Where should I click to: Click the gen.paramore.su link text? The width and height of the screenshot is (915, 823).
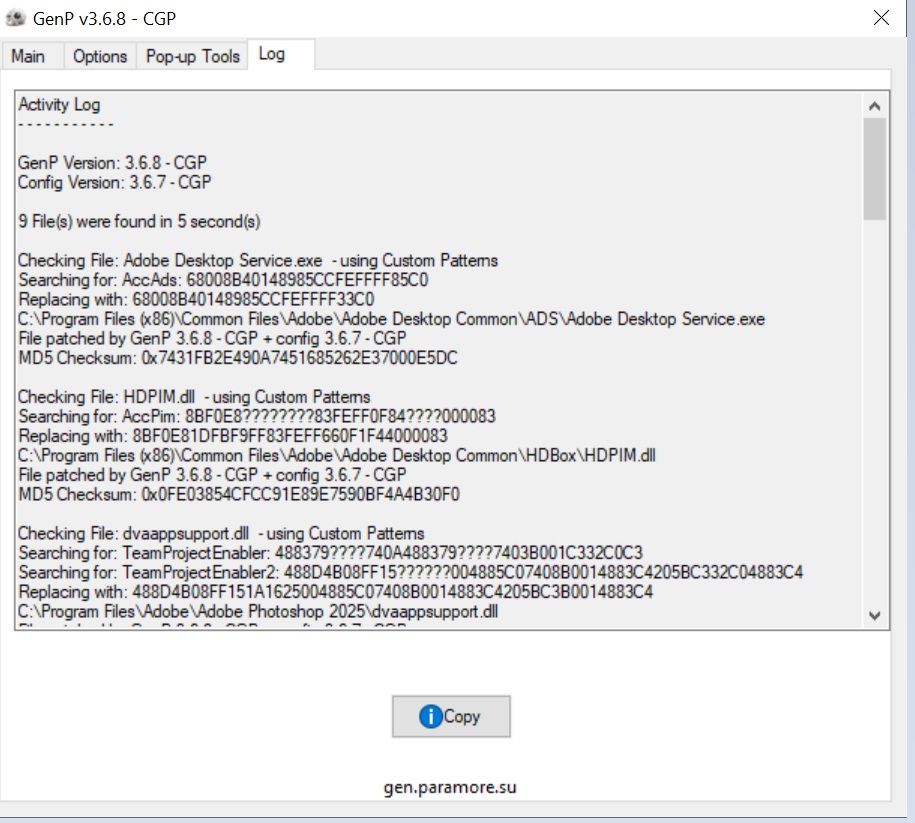coord(450,787)
